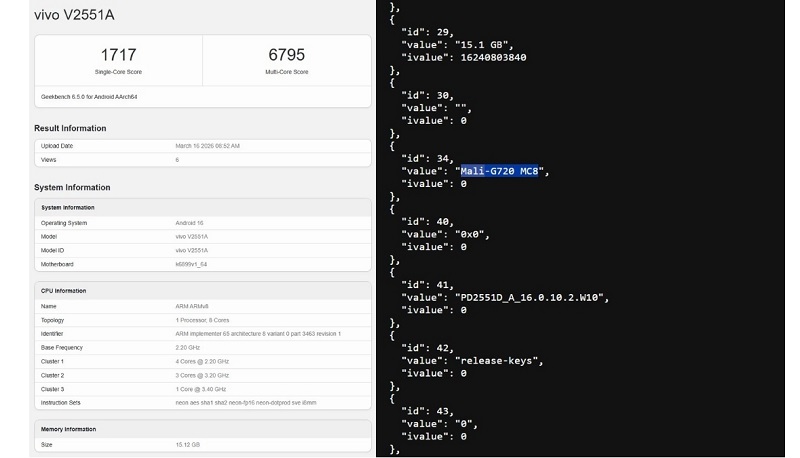The width and height of the screenshot is (800, 458).
Task: Click the "Multi-Core Score" label
Action: pos(287,72)
